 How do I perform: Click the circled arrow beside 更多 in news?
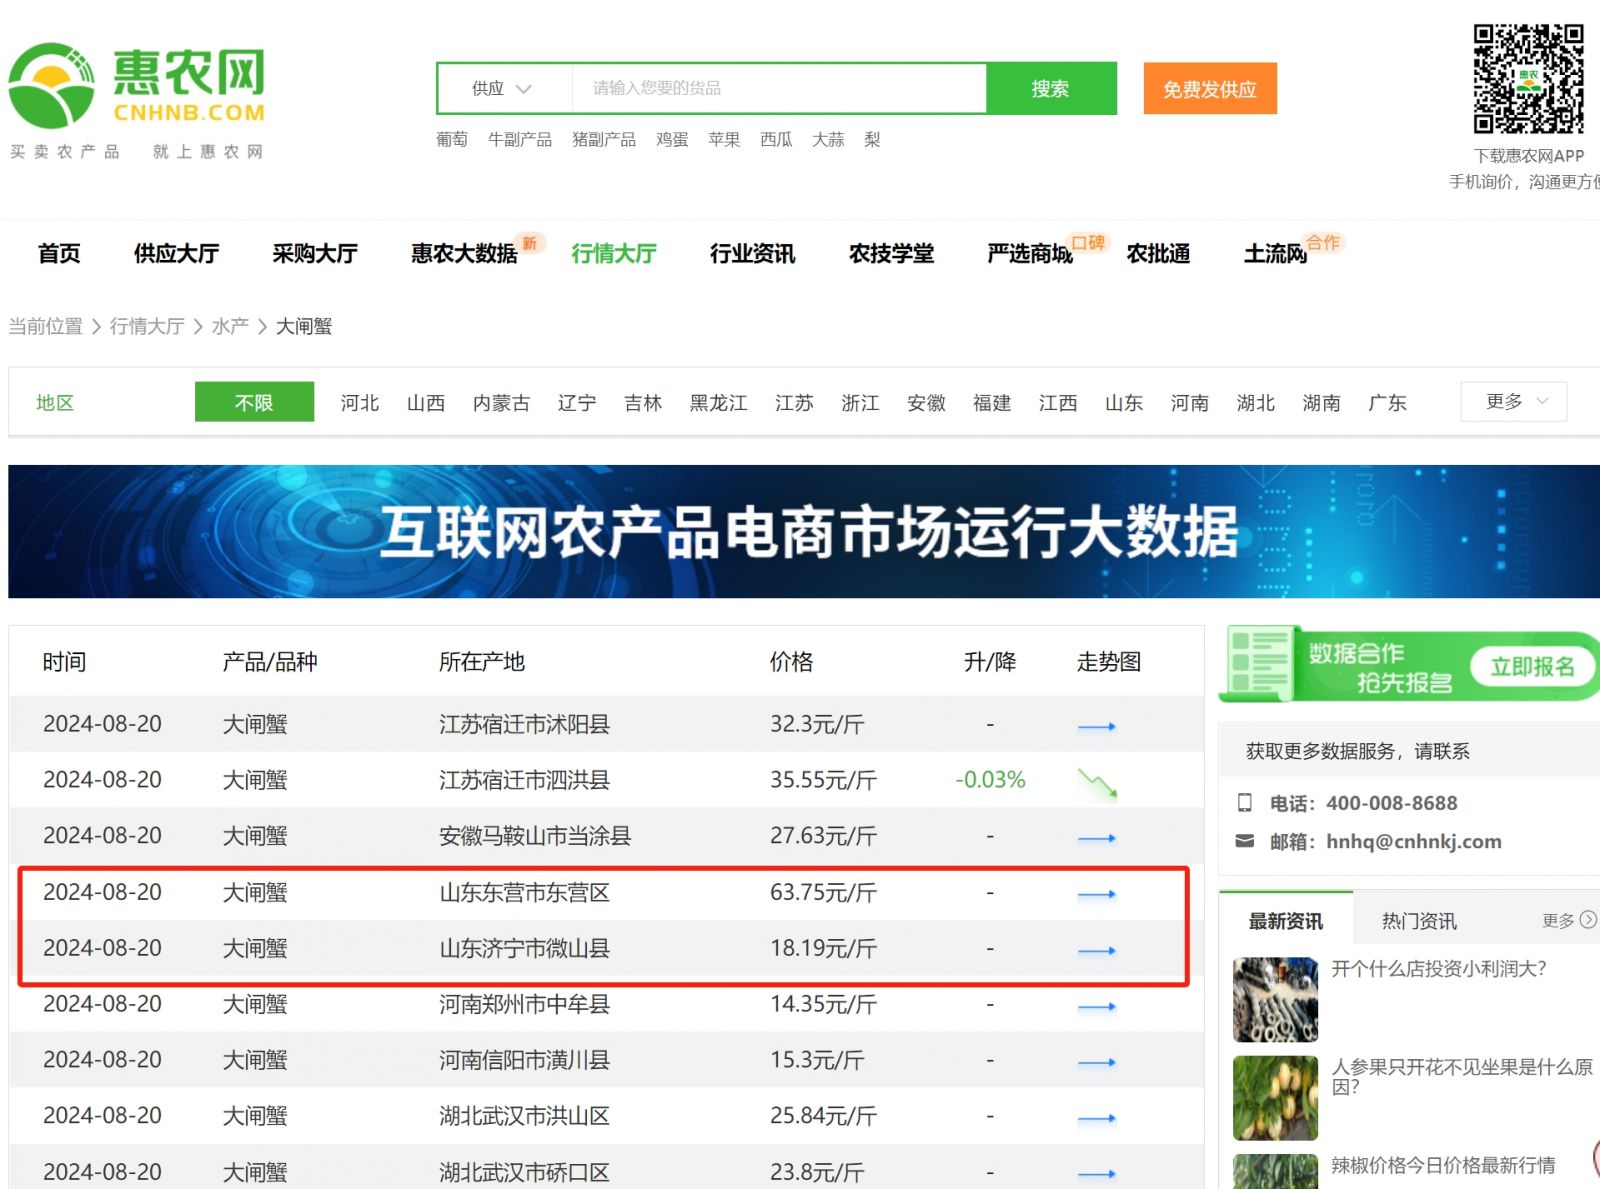point(1588,919)
